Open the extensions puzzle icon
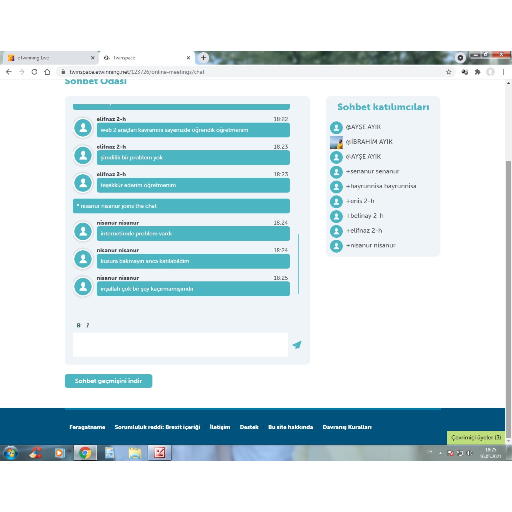This screenshot has width=512, height=512. [477, 72]
